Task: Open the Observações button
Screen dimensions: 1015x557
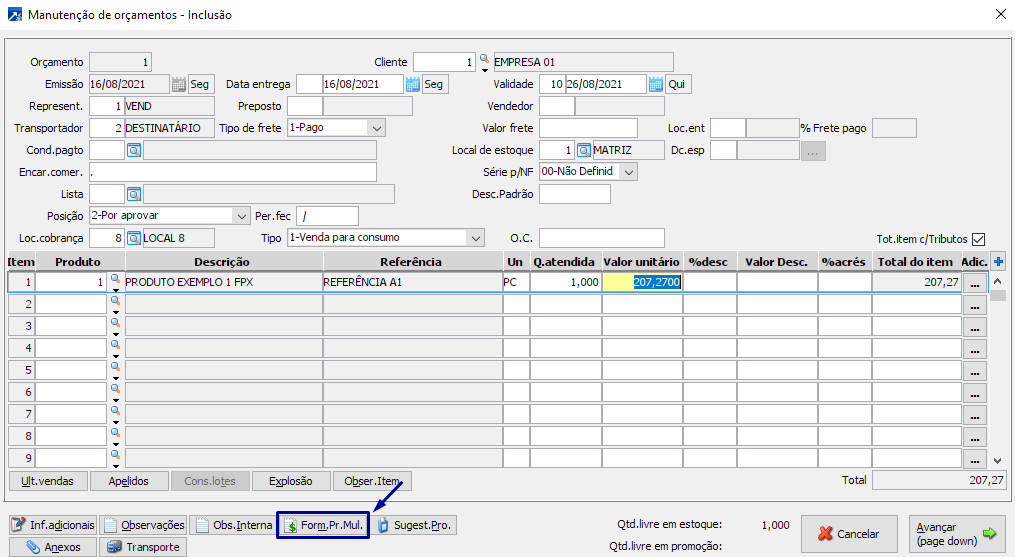Action: [143, 525]
